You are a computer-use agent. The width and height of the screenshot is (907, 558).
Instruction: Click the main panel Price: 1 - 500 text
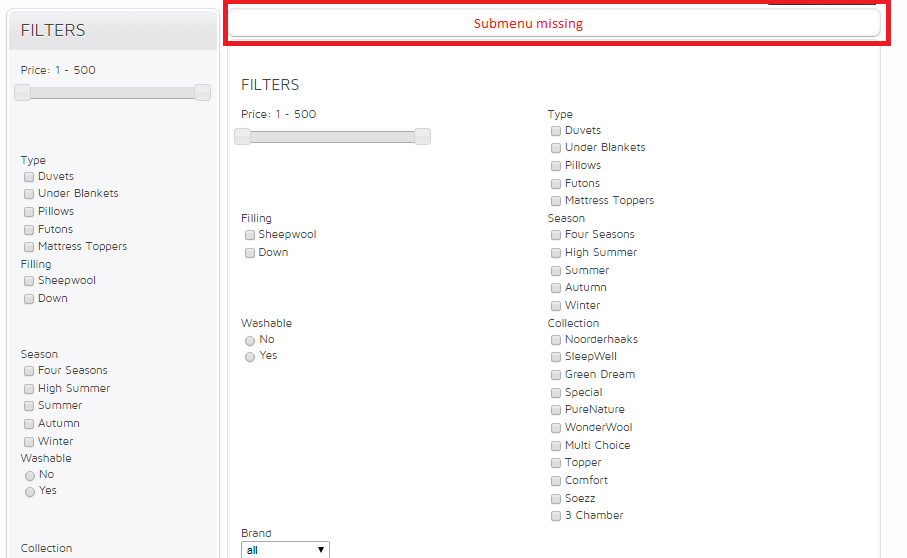(279, 114)
